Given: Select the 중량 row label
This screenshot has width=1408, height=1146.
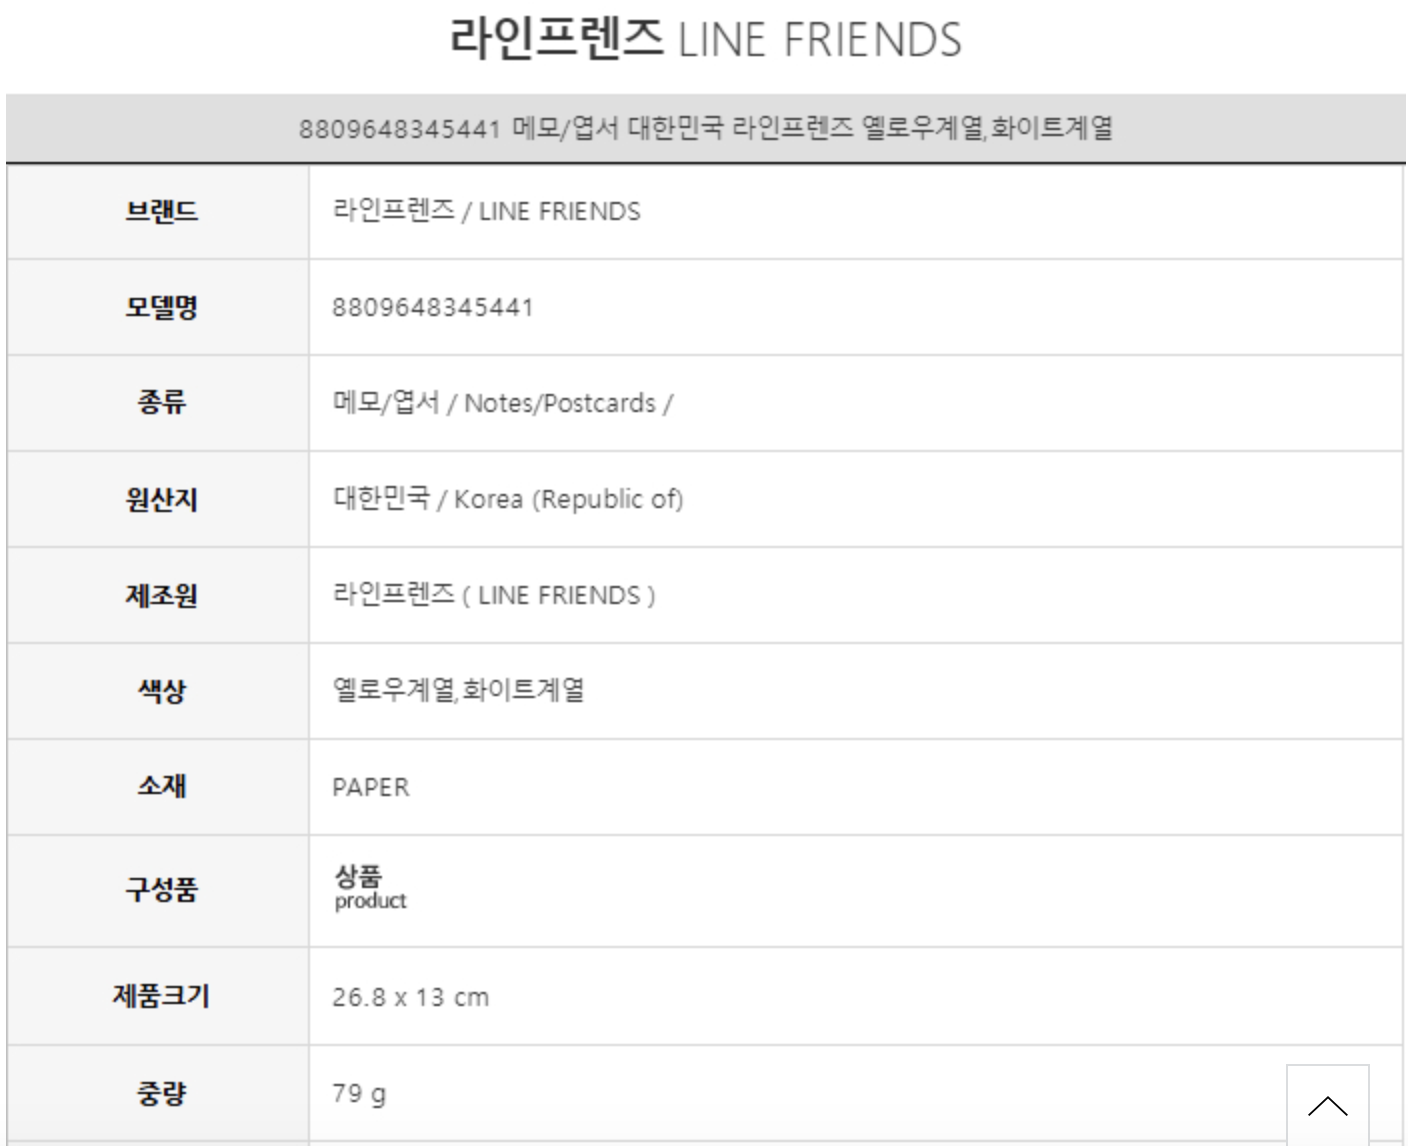Looking at the screenshot, I should tap(161, 1093).
